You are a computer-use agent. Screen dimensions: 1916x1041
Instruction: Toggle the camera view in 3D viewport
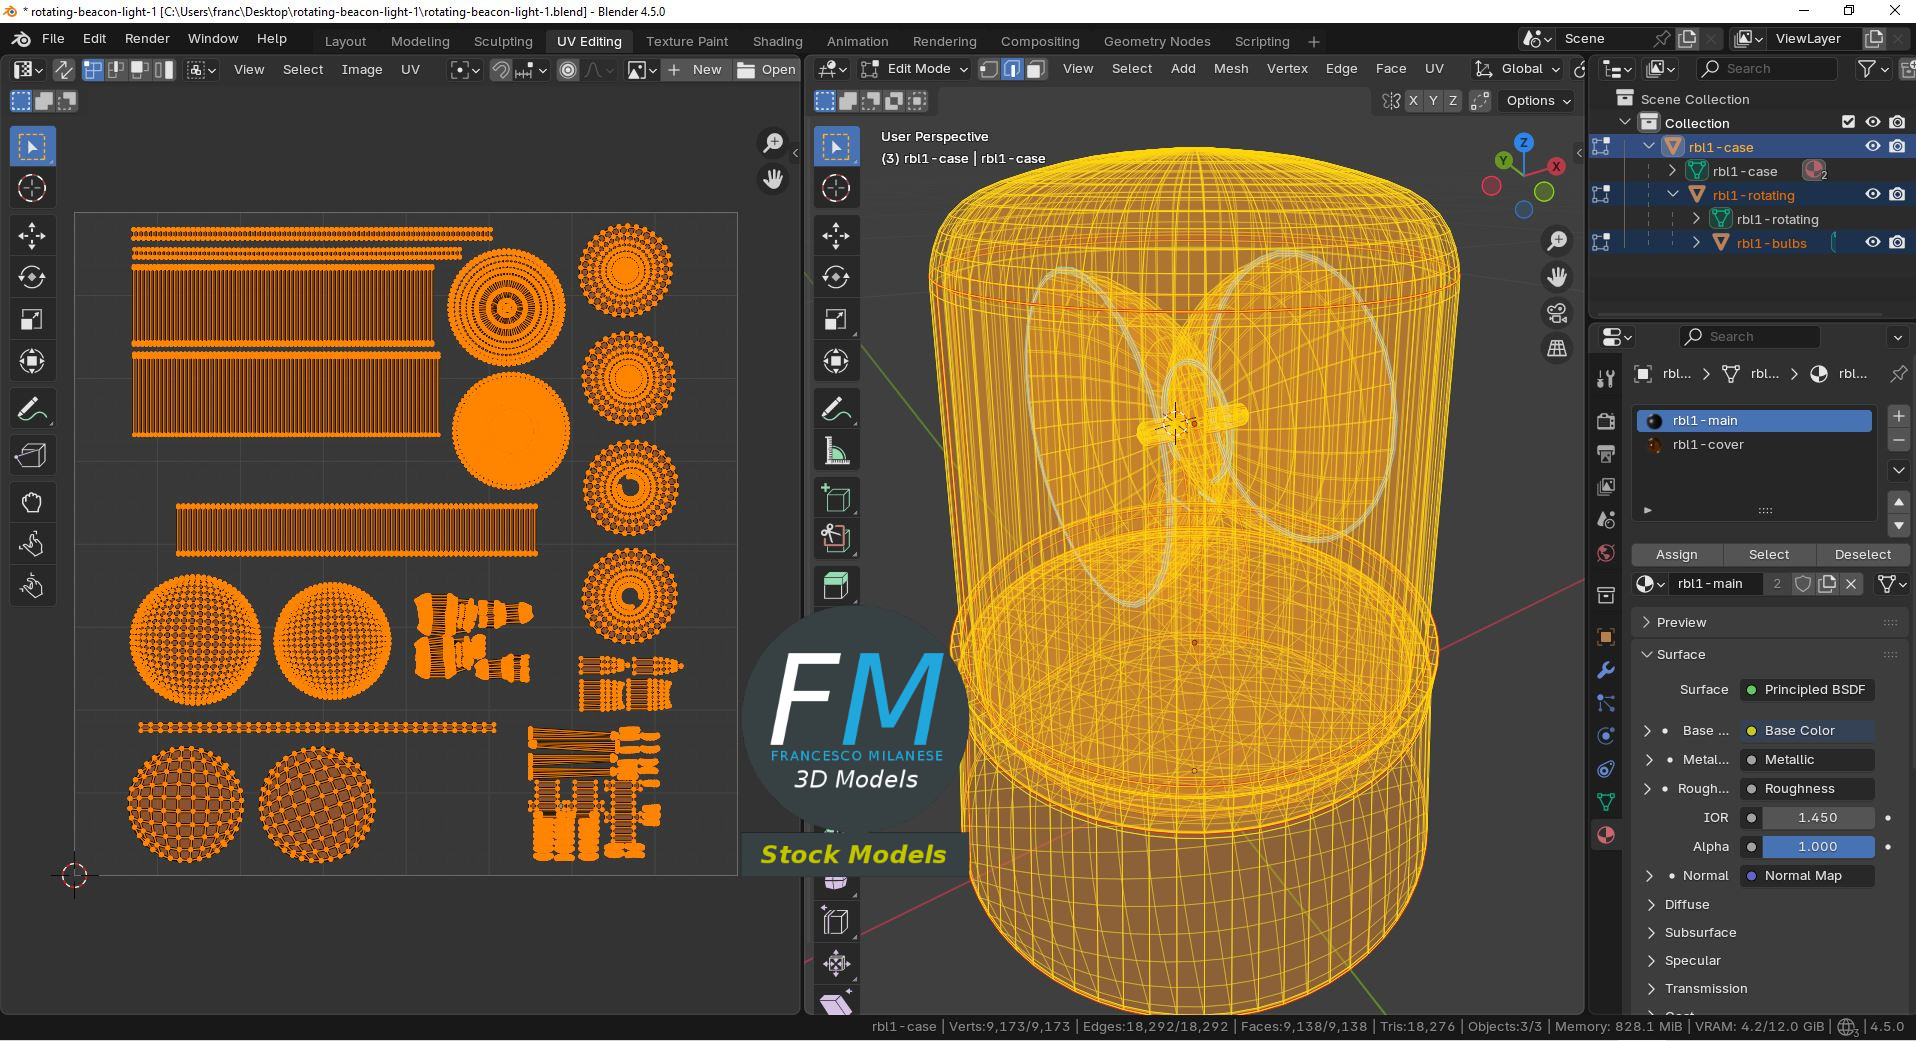coord(1557,313)
